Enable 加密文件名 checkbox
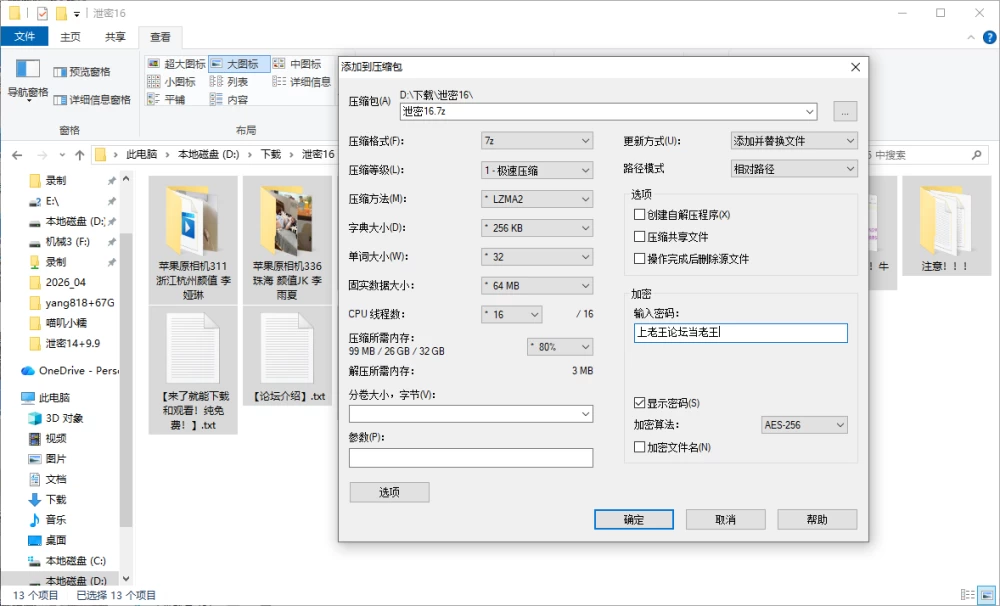The image size is (1000, 606). [639, 447]
